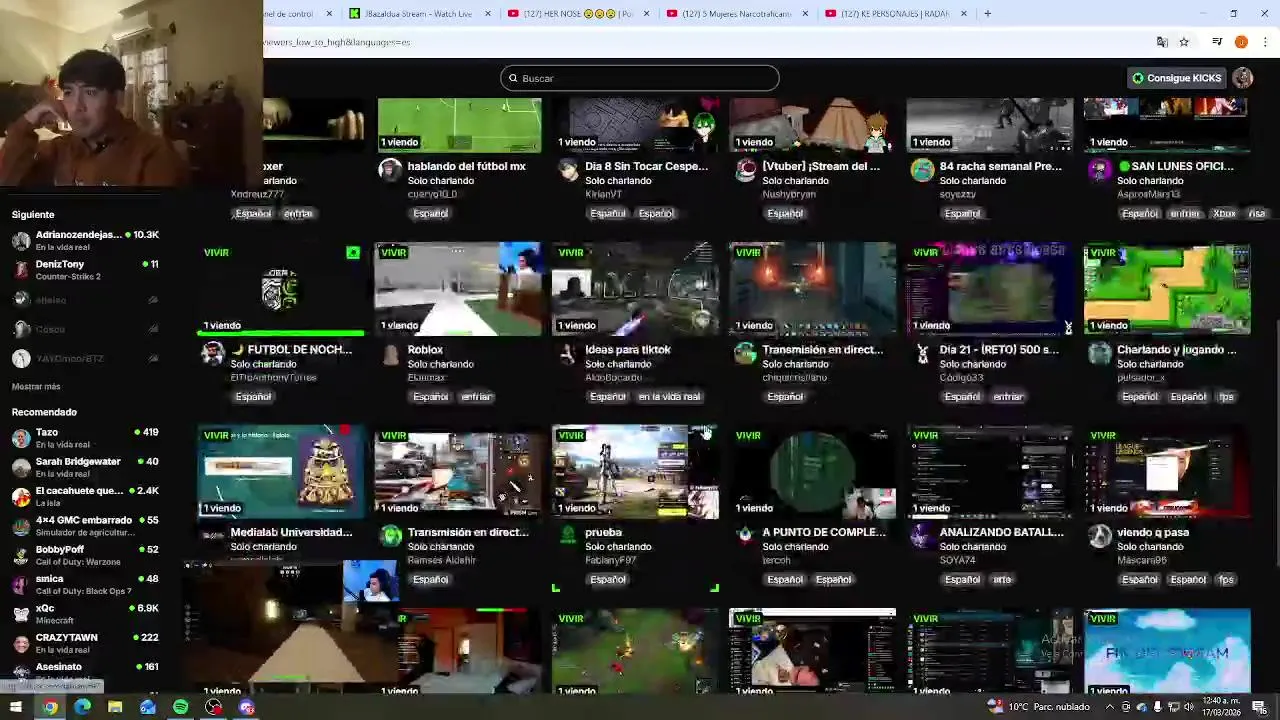Image resolution: width=1280 pixels, height=720 pixels.
Task: Click the search magnifier icon in Buscar box
Action: 513,78
